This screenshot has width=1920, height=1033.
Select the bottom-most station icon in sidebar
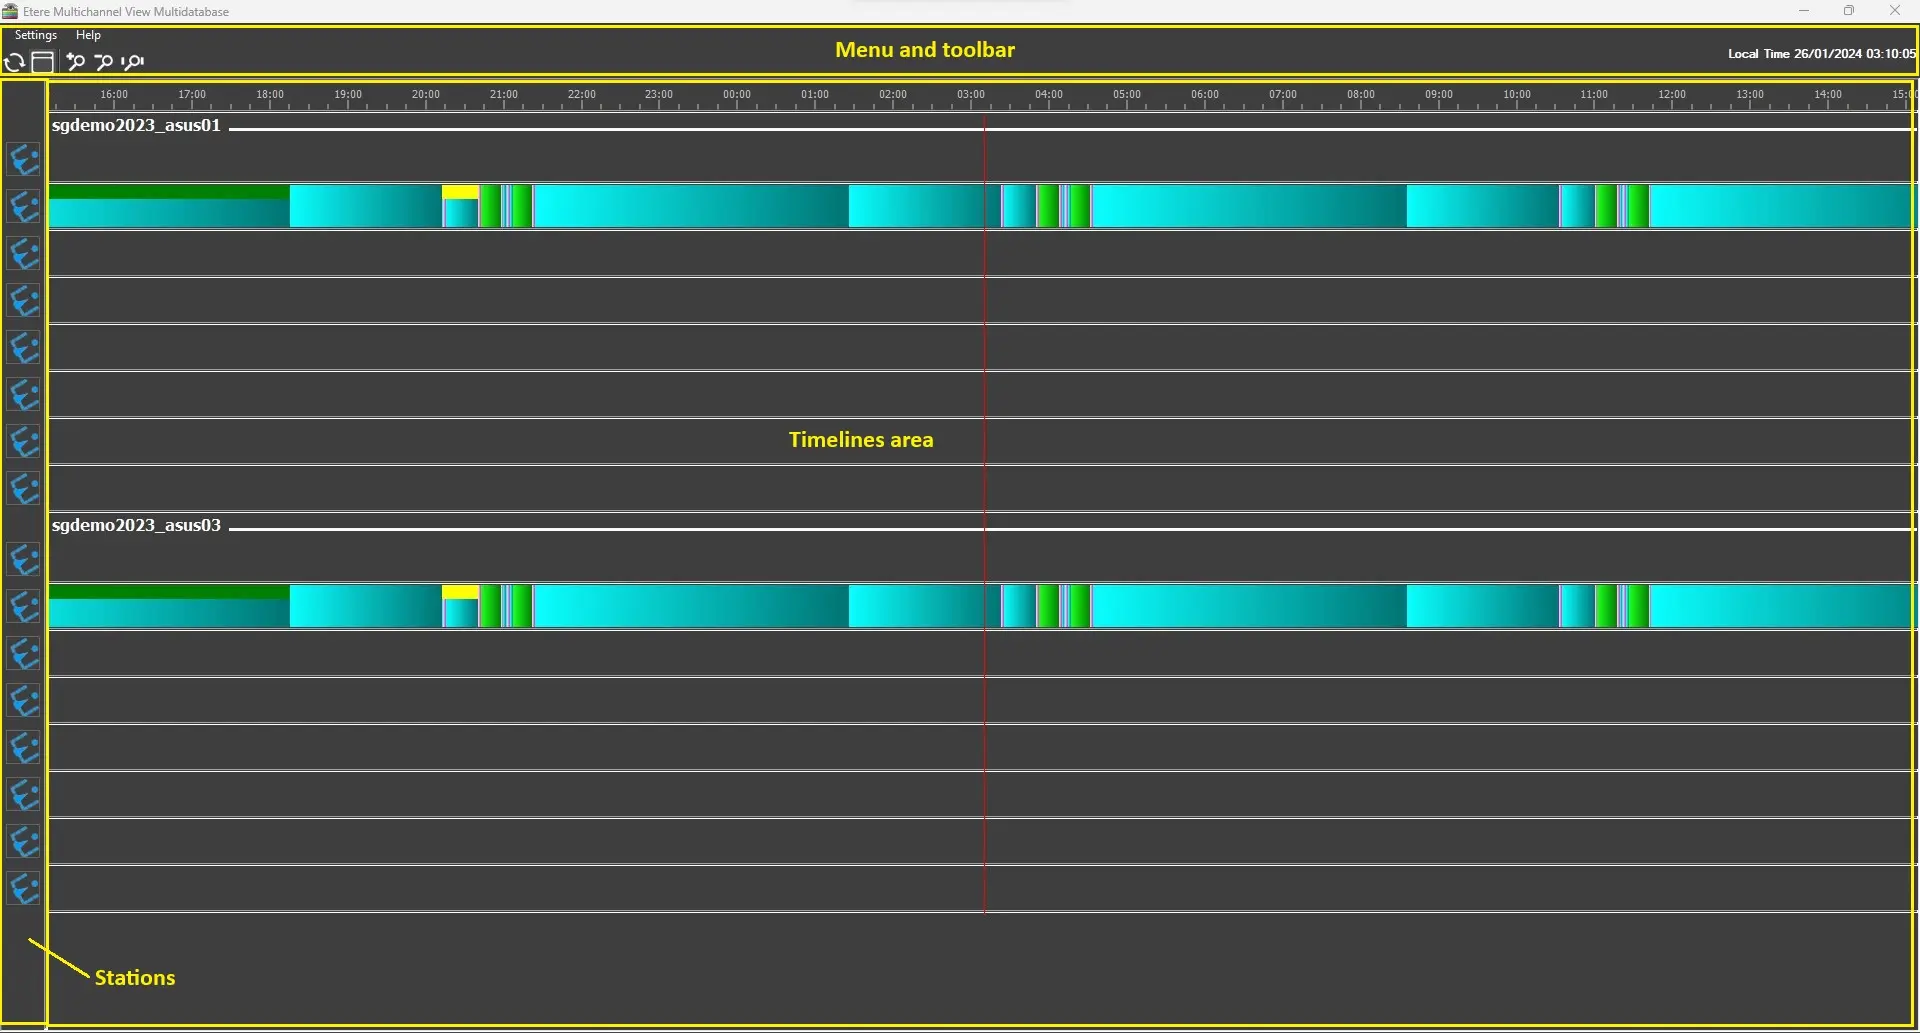(x=24, y=888)
